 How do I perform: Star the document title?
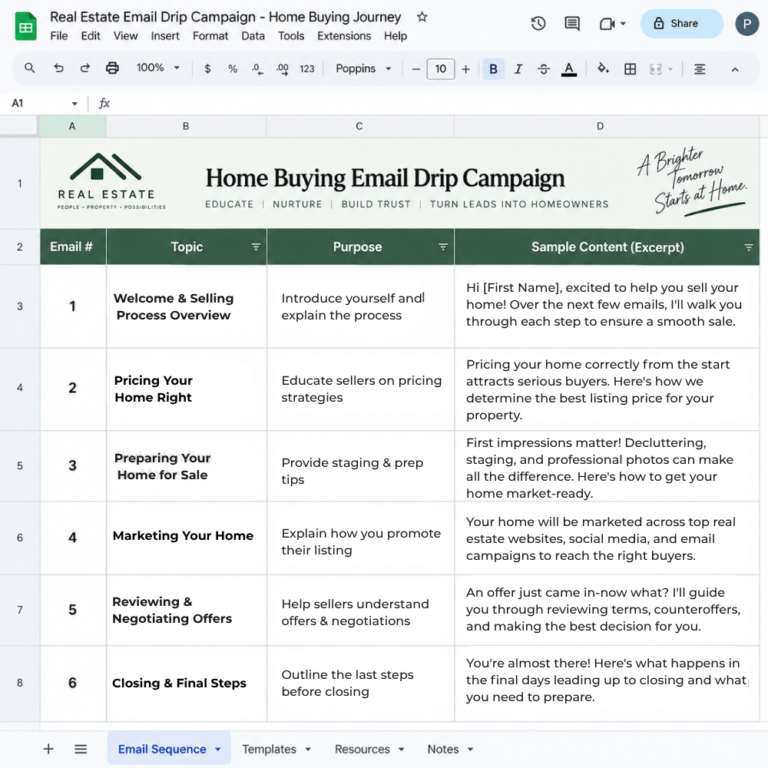pos(422,17)
